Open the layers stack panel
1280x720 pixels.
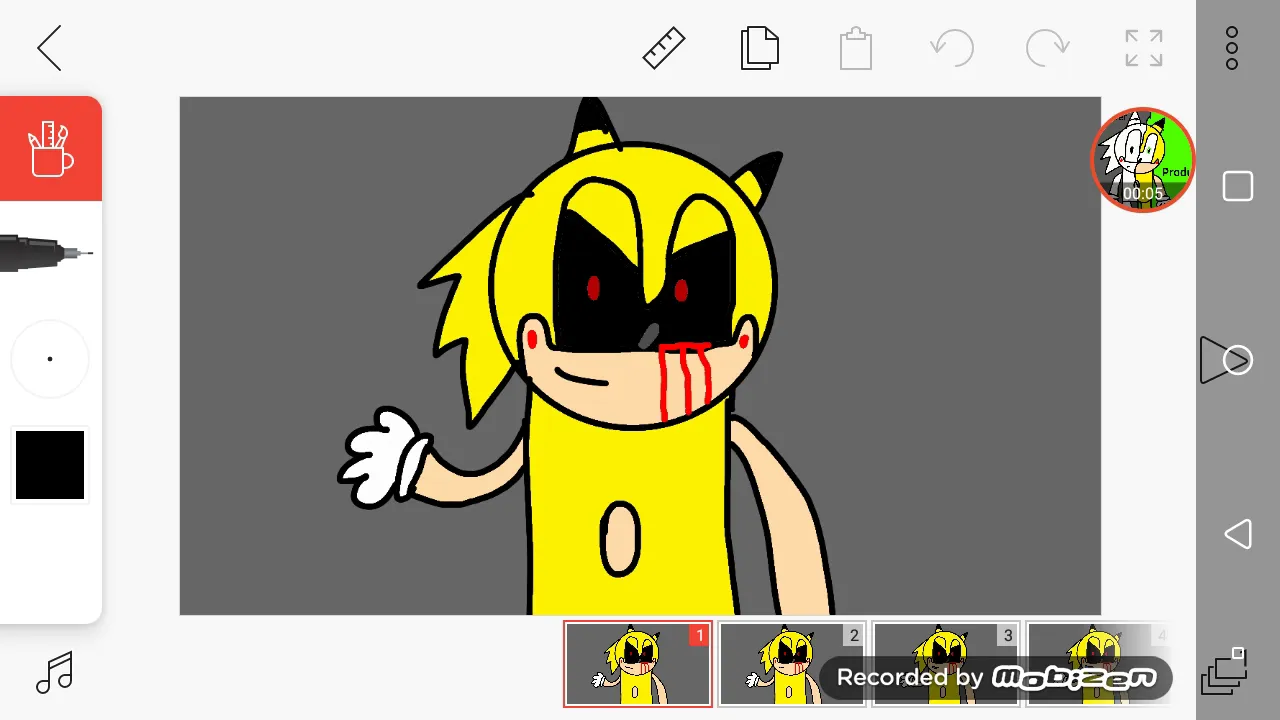click(1226, 670)
